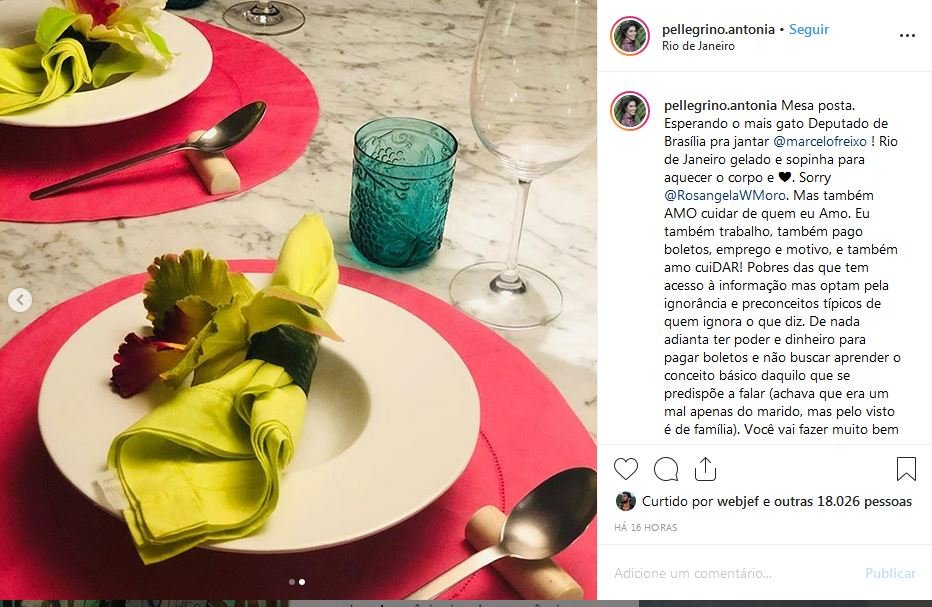The height and width of the screenshot is (607, 932).
Task: Click pellegrino.antonia username in the caption
Action: click(x=720, y=105)
